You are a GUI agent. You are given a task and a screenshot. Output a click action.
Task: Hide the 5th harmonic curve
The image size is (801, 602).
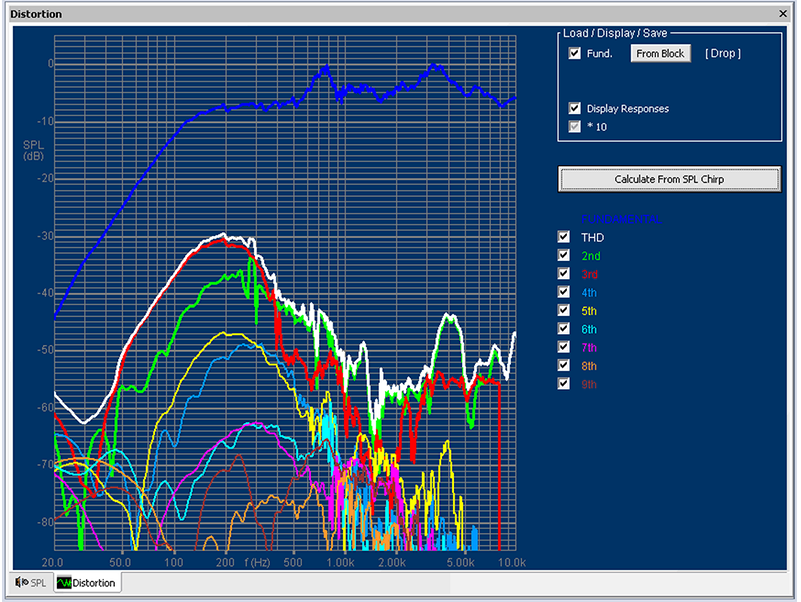coord(564,310)
